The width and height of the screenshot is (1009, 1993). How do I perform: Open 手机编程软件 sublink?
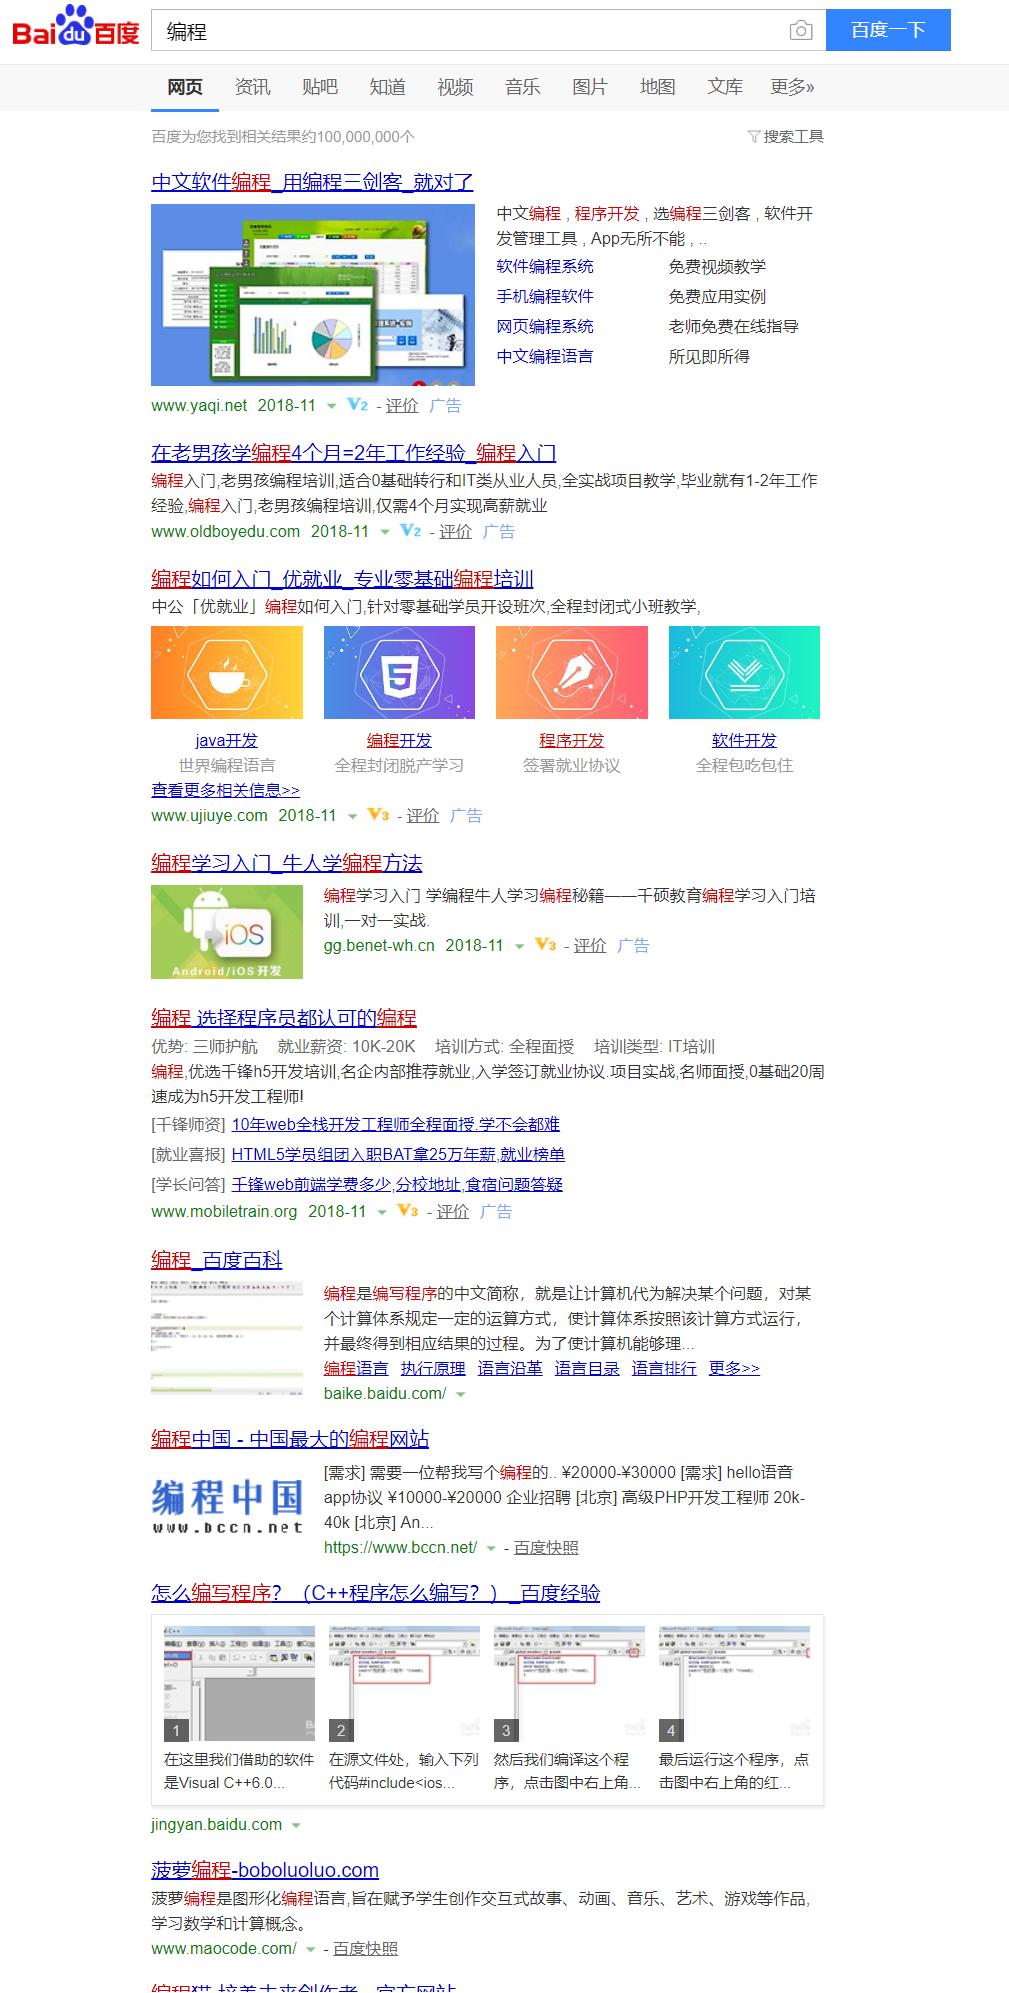545,296
